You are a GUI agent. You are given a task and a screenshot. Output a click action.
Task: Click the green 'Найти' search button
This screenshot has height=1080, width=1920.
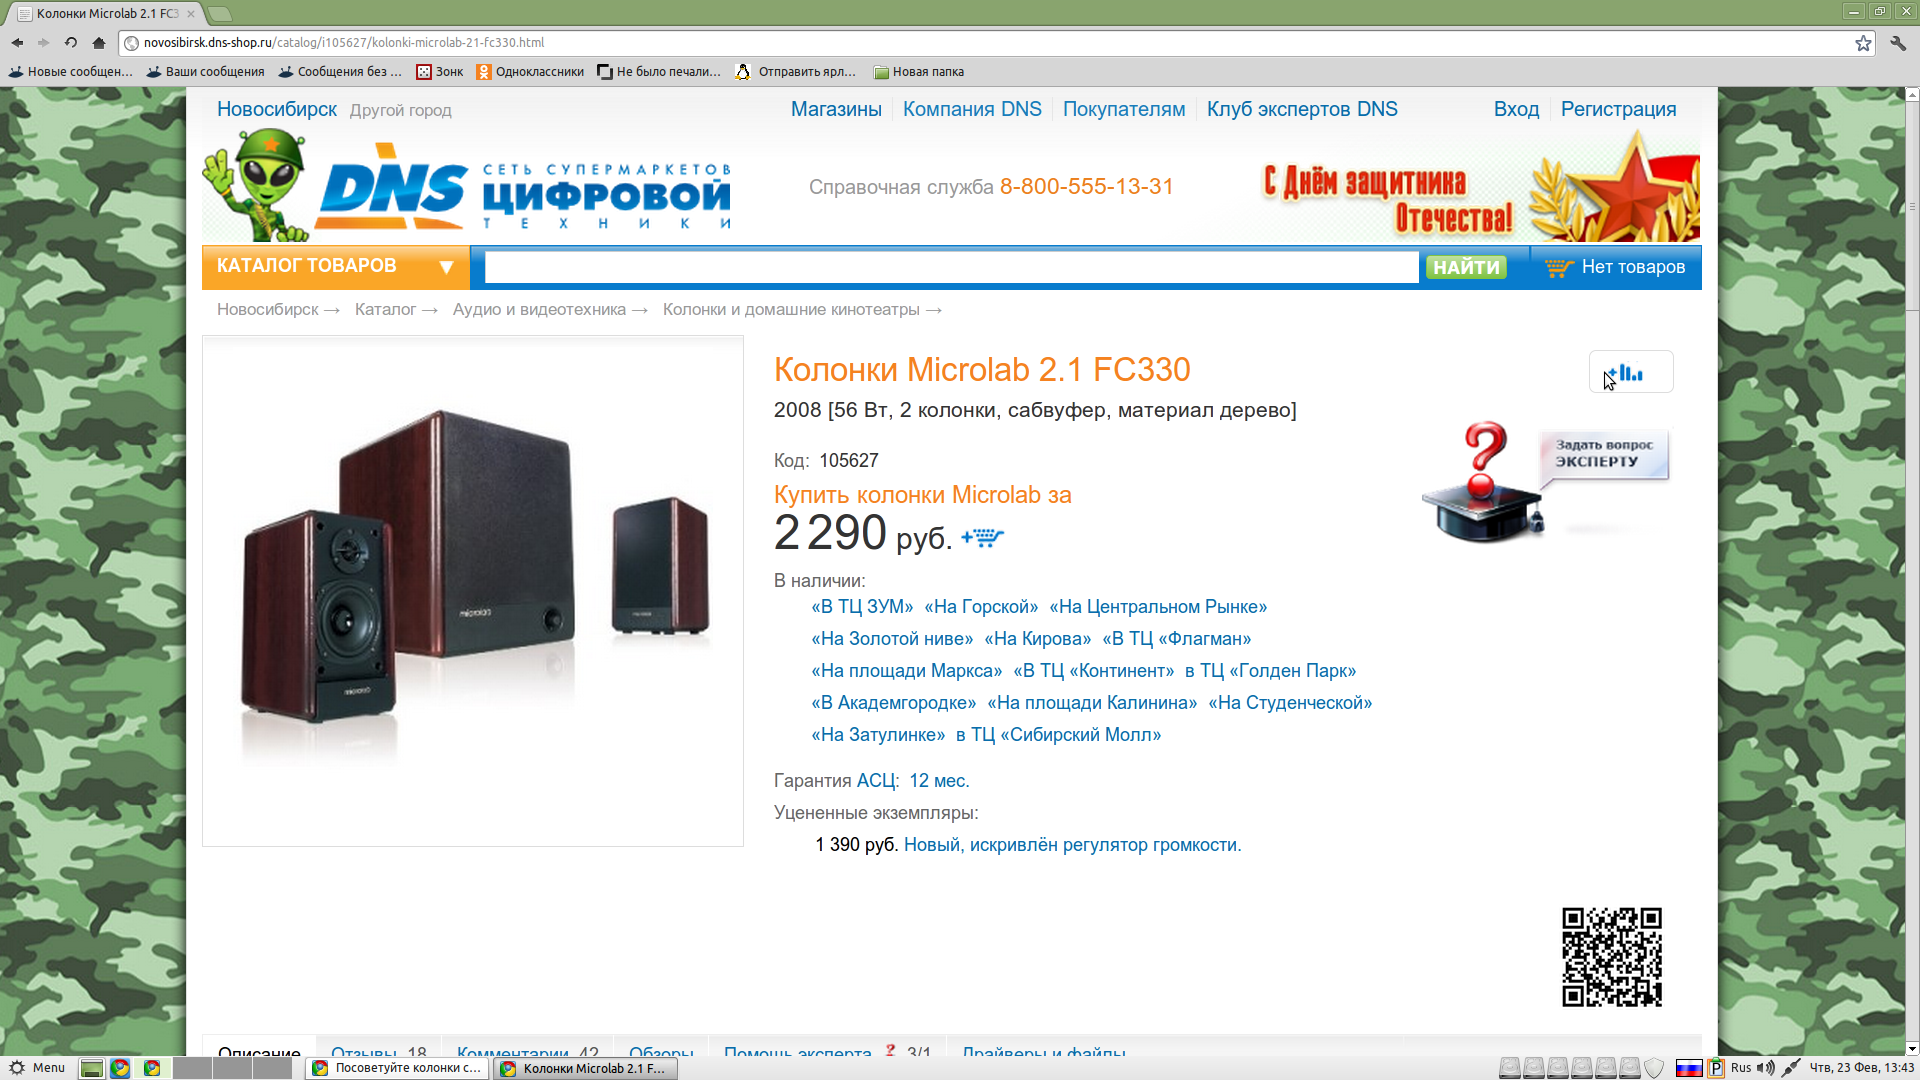coord(1466,267)
